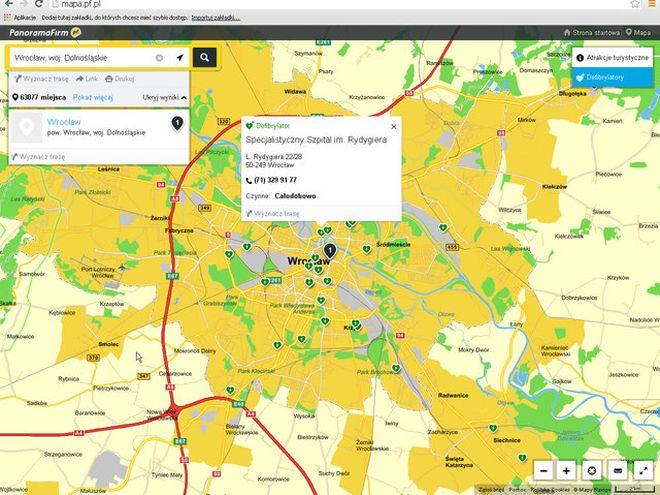This screenshot has width=660, height=495.
Task: Click Pokaż więcej link
Action: [x=93, y=97]
